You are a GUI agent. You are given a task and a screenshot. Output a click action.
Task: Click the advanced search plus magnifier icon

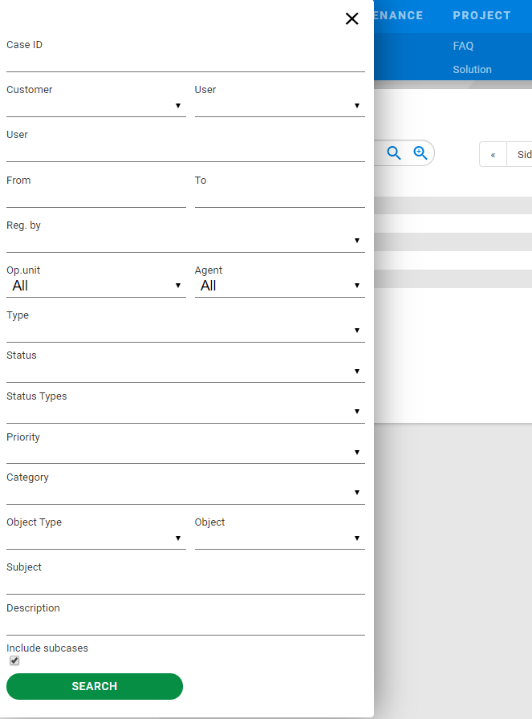click(x=420, y=153)
